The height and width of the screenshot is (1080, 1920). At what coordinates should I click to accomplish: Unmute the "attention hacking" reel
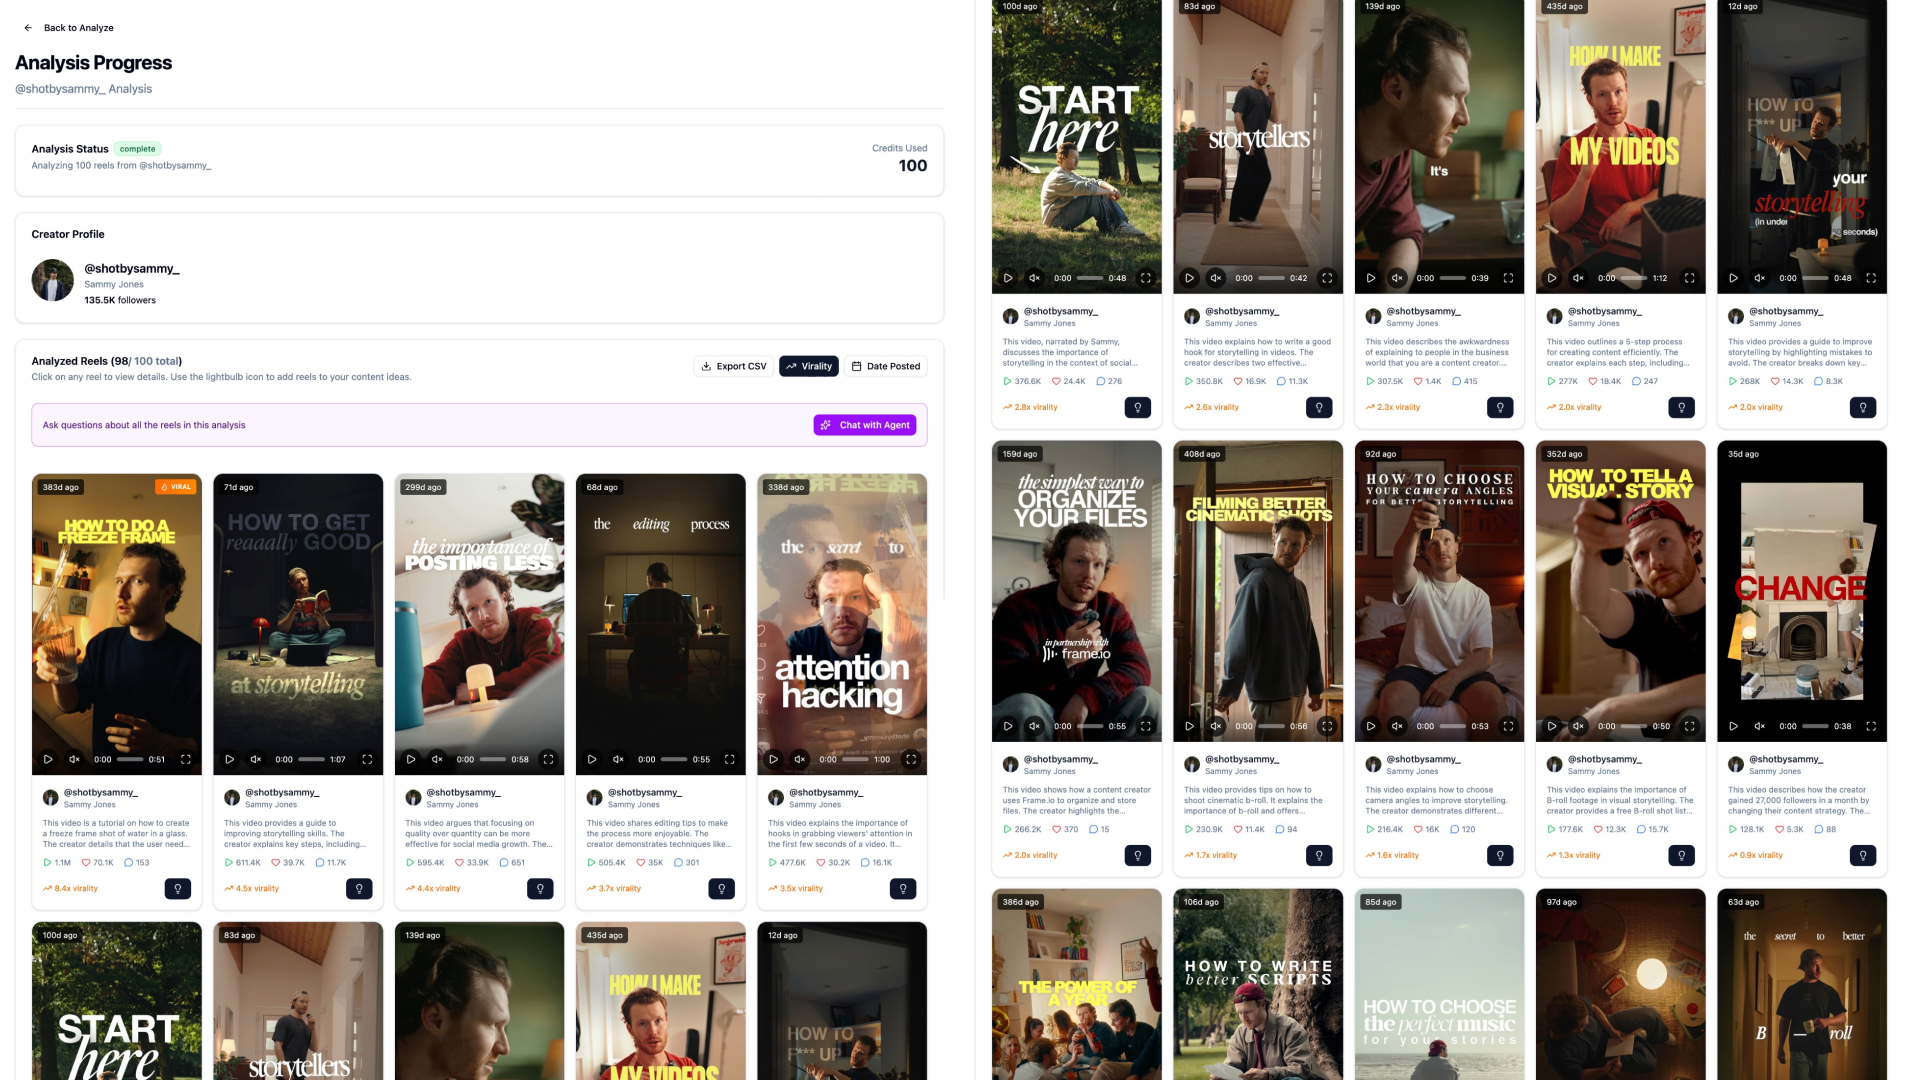click(x=800, y=759)
